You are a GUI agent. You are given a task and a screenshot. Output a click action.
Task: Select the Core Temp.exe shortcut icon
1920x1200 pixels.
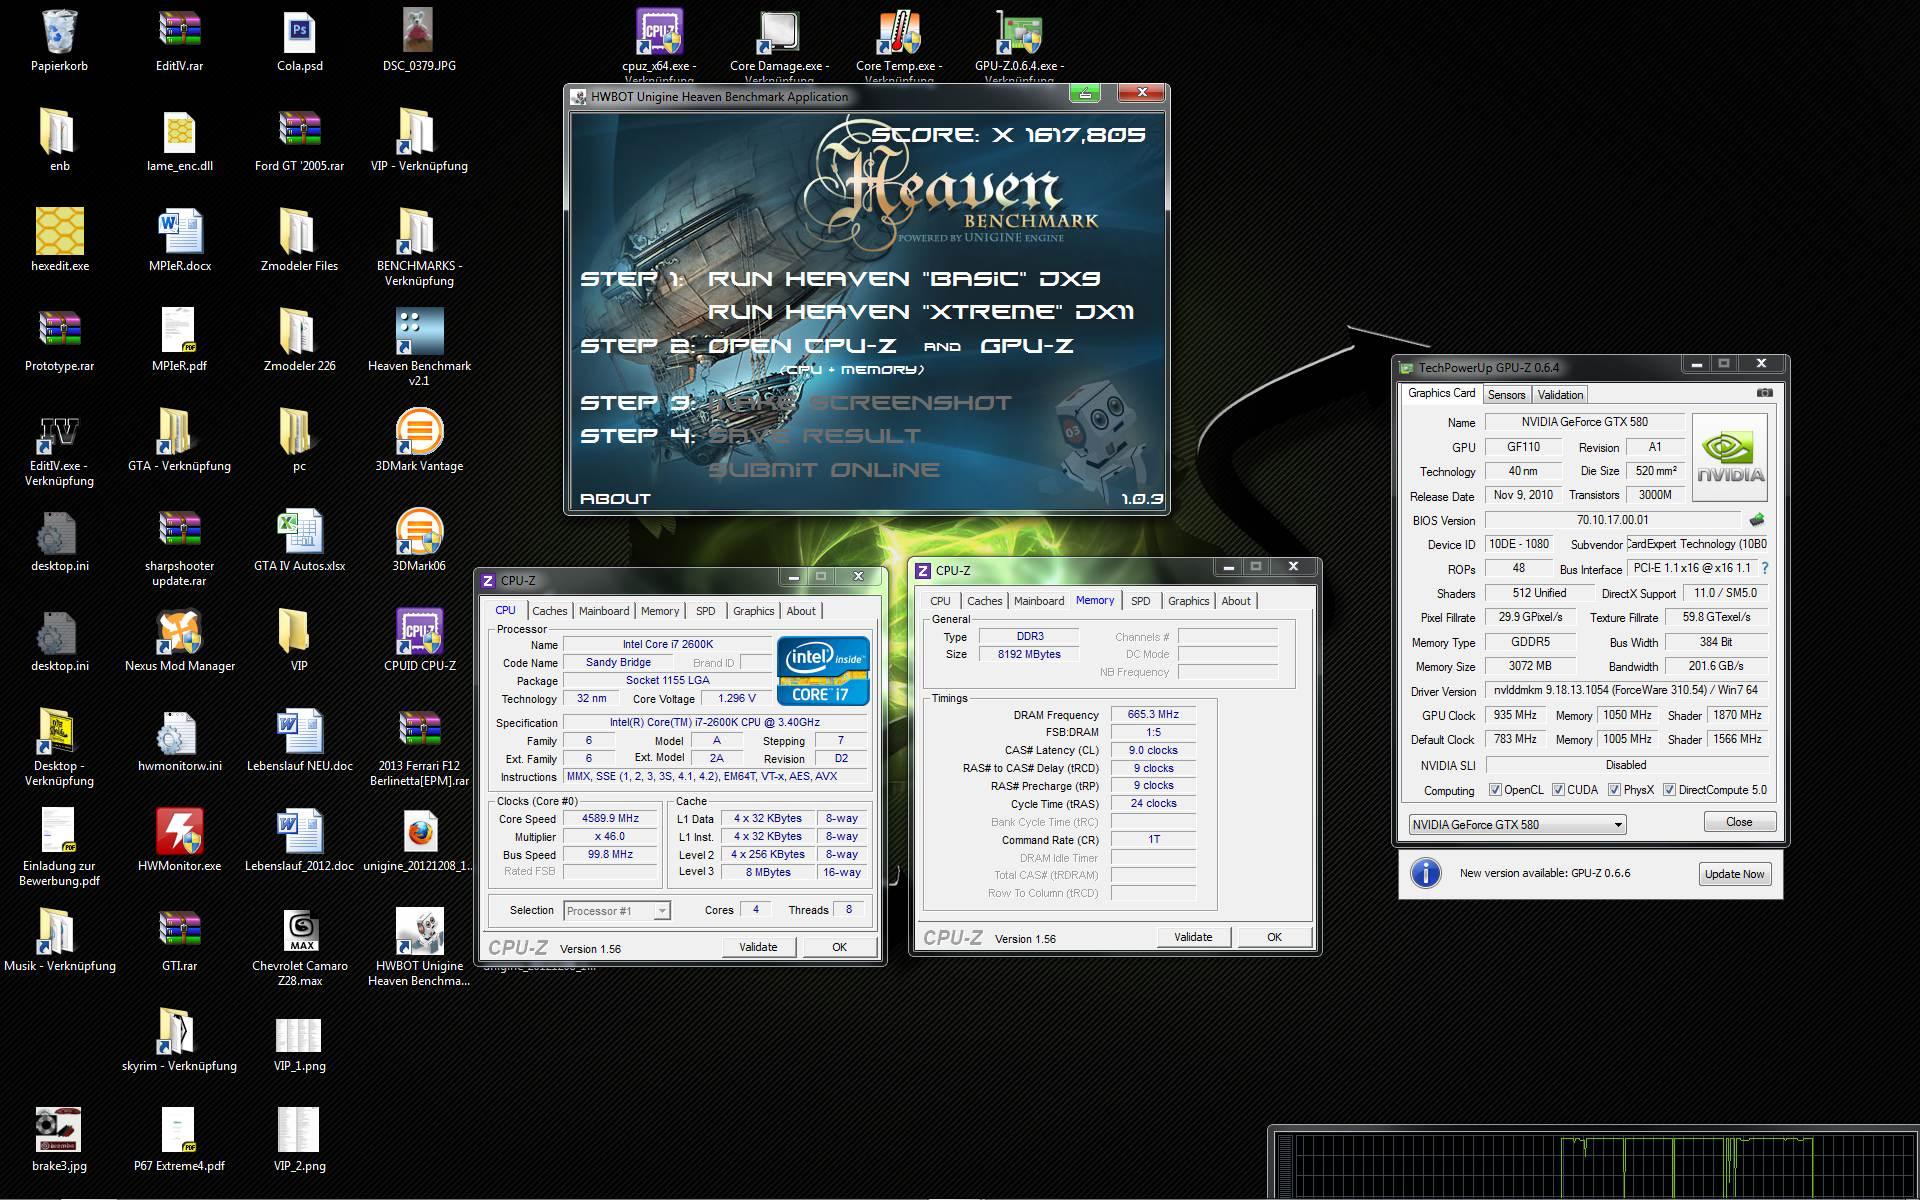[899, 32]
